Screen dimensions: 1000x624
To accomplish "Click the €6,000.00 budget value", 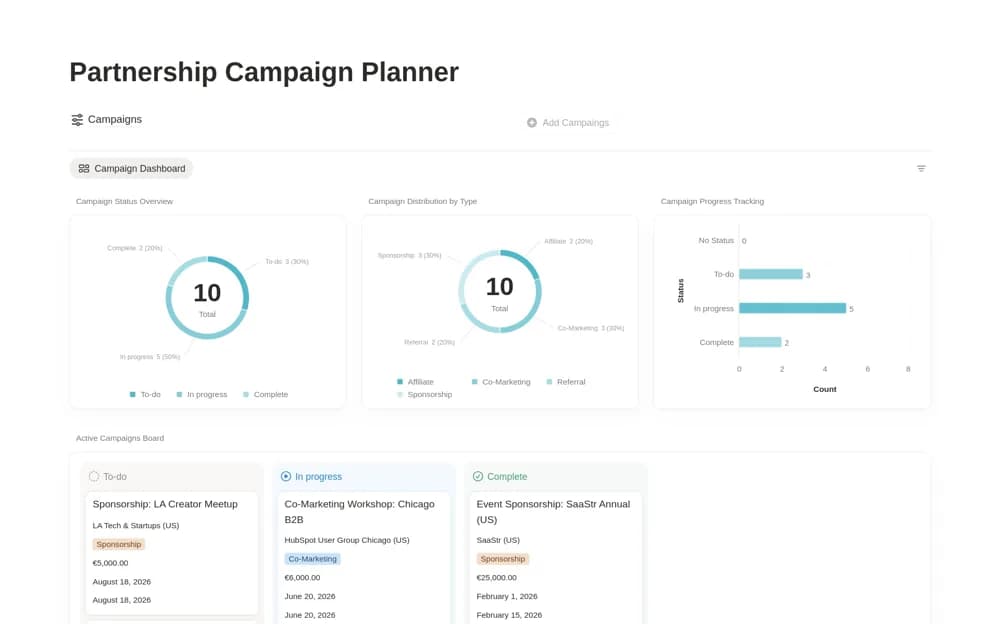I will pos(302,577).
